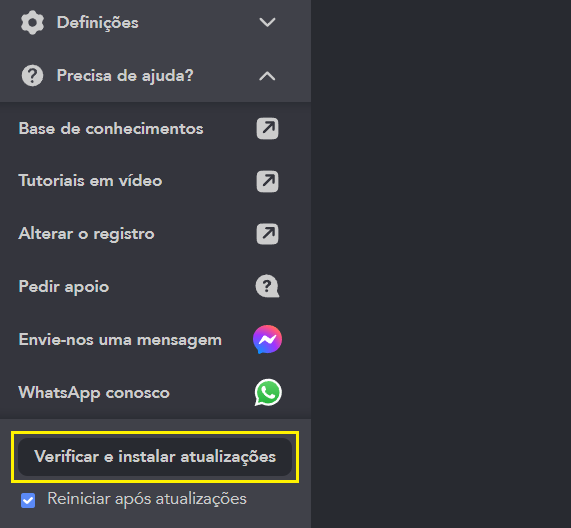571x528 pixels.
Task: Click the Definições gear icon
Action: tap(32, 23)
